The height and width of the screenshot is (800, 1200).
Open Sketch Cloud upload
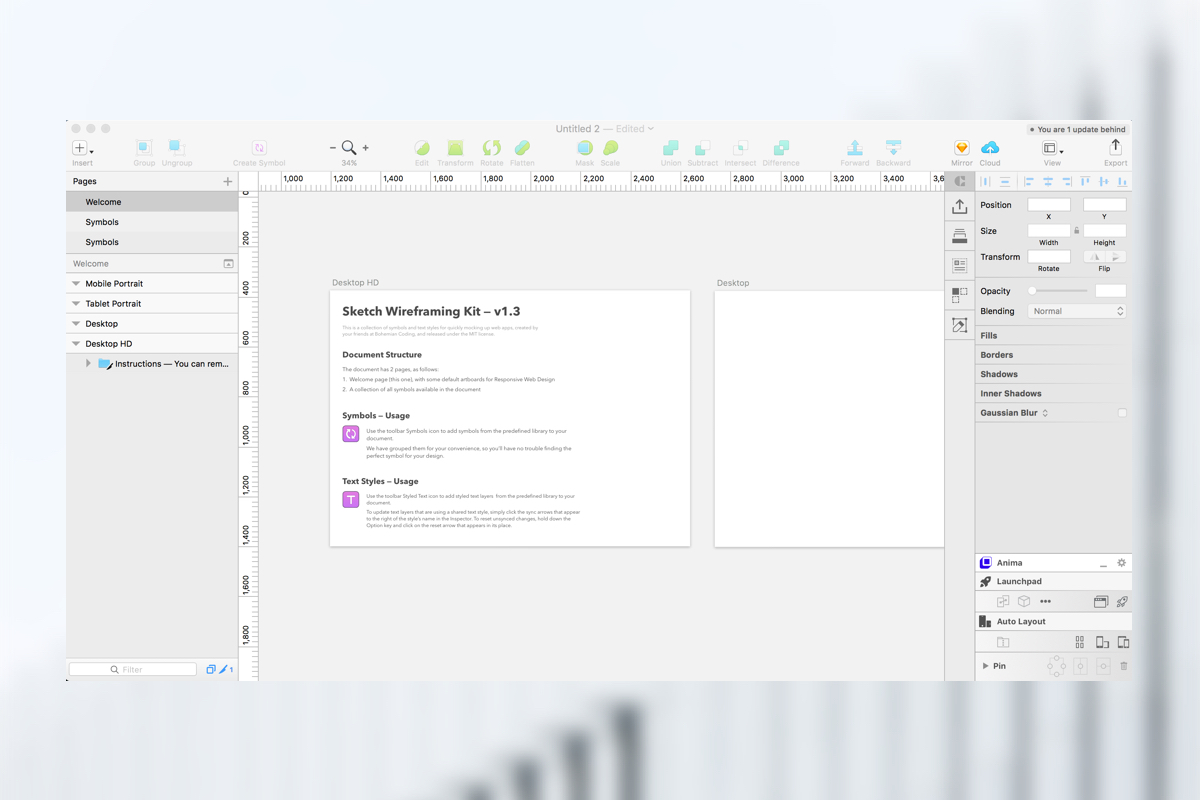990,148
